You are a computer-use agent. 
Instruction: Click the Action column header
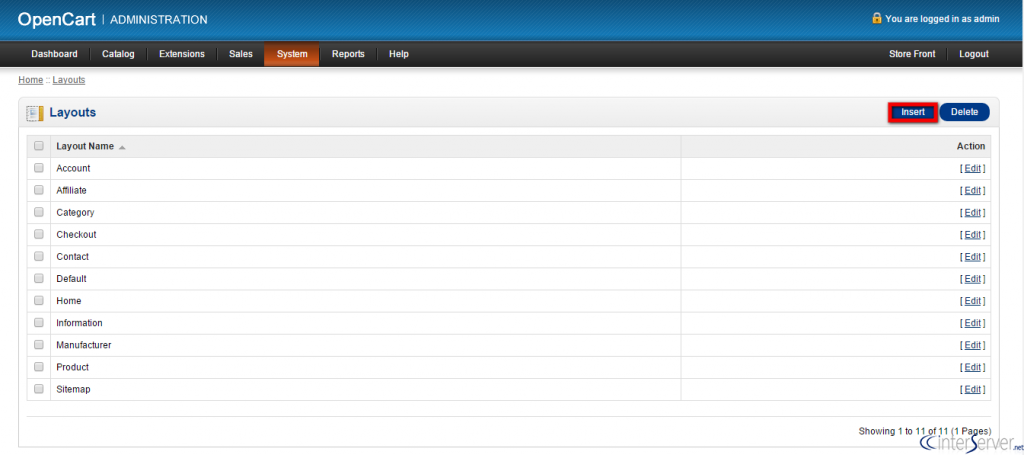coord(970,146)
